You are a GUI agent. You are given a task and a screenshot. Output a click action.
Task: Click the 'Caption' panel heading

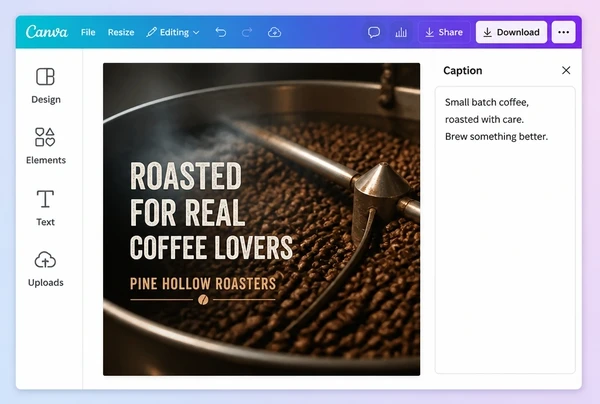click(x=463, y=70)
